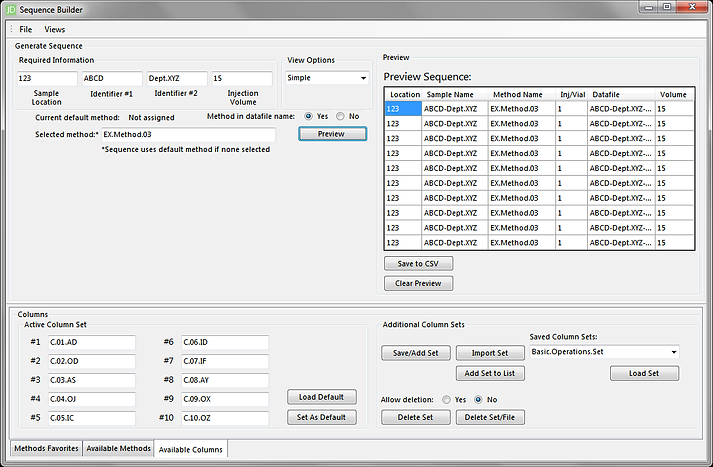Close the Sequence Builder window
713x467 pixels.
click(692, 7)
